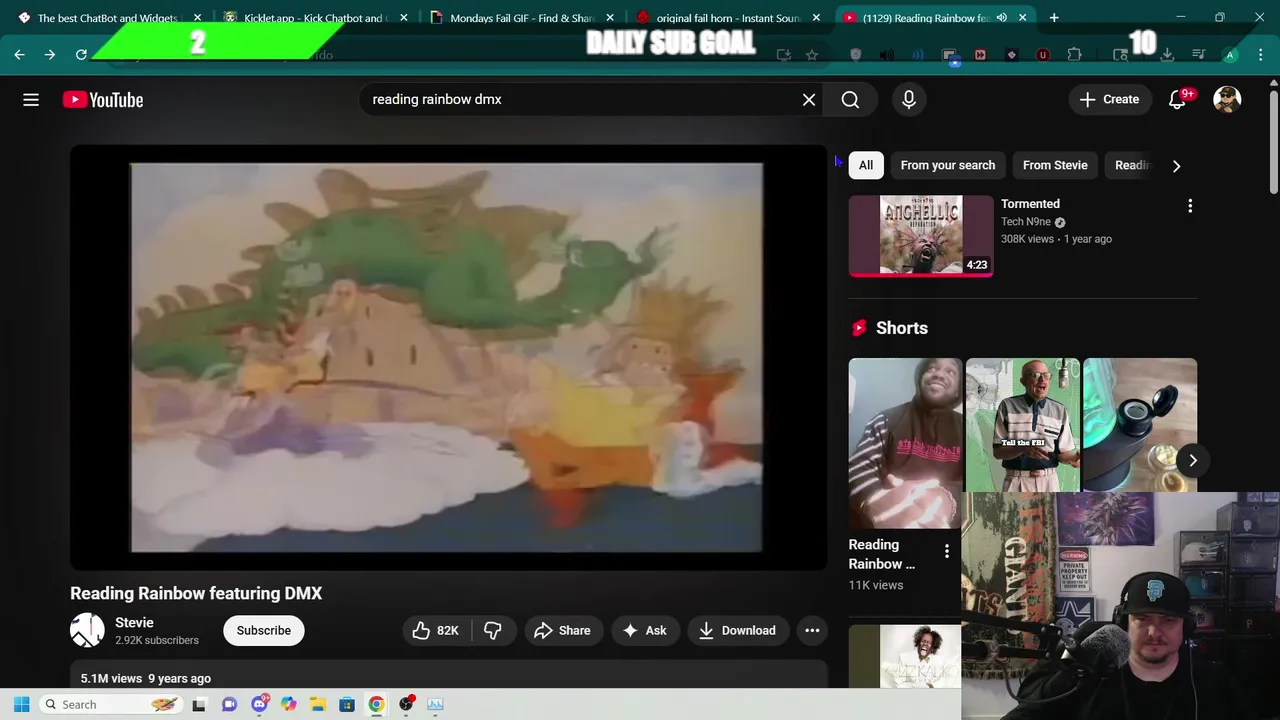Open the Stevie channel avatar
The height and width of the screenshot is (720, 1280).
point(87,630)
